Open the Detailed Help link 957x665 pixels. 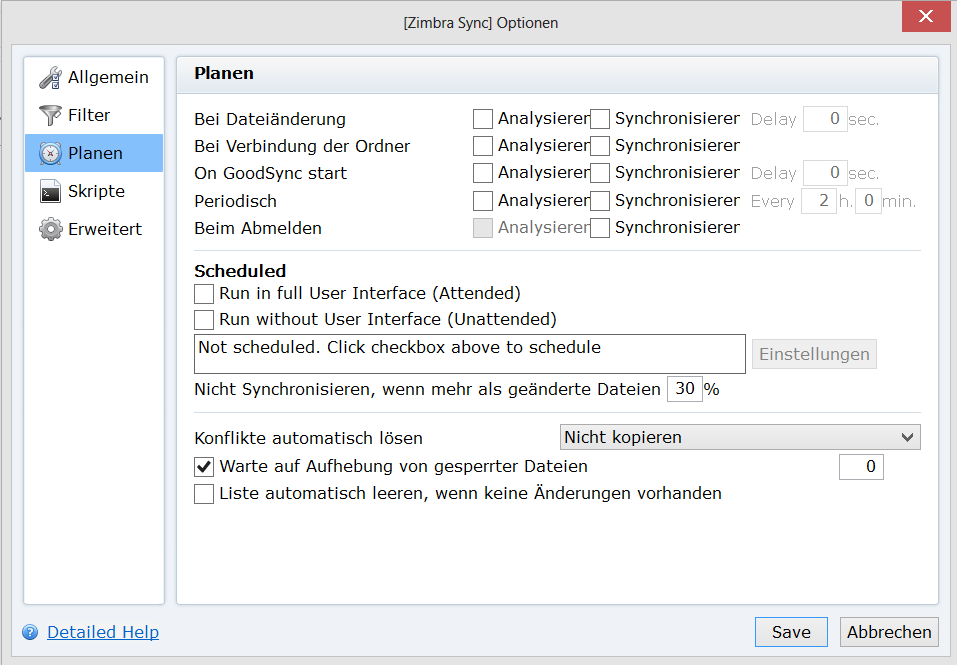[103, 632]
